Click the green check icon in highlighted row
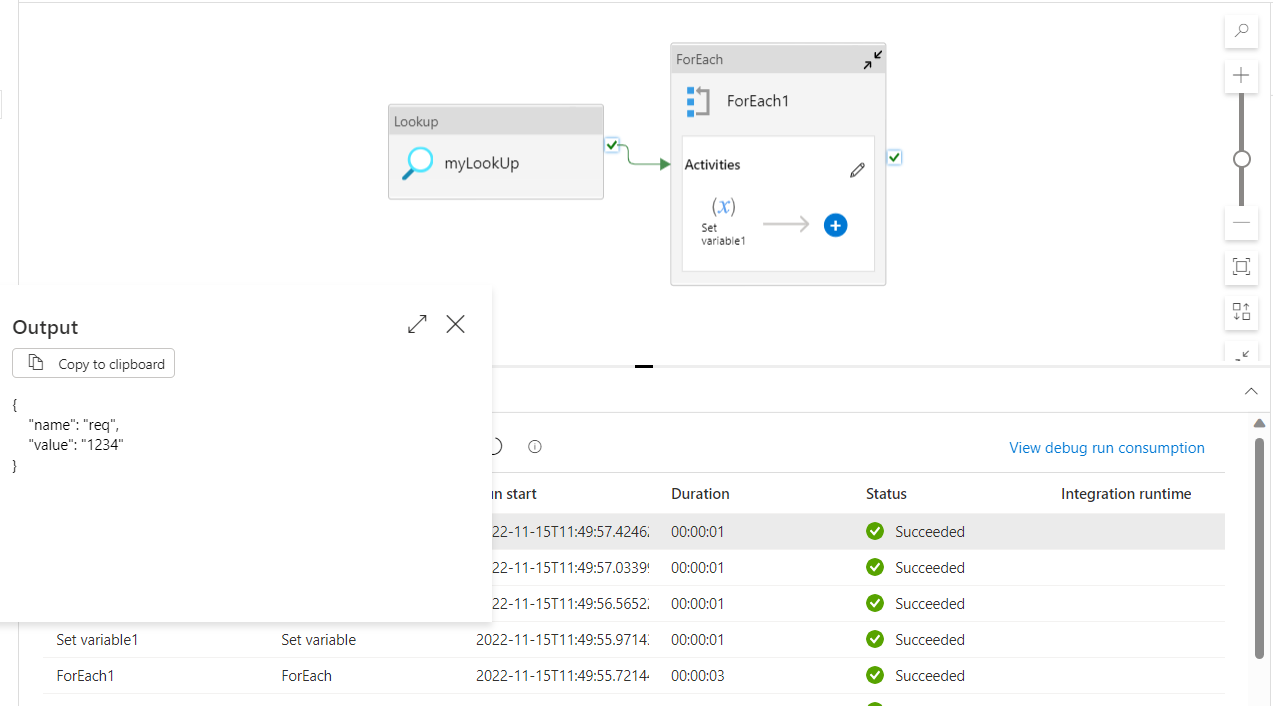Screen dimensions: 1273x706 [875, 532]
